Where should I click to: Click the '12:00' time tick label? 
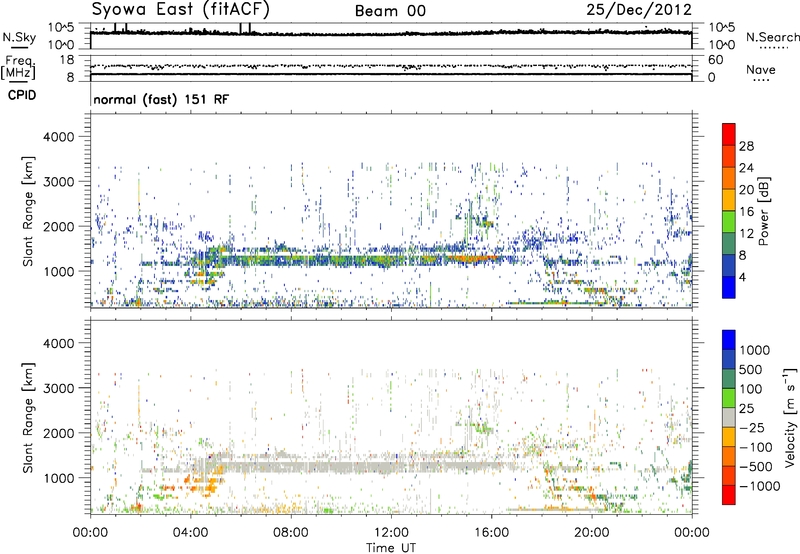[x=391, y=533]
